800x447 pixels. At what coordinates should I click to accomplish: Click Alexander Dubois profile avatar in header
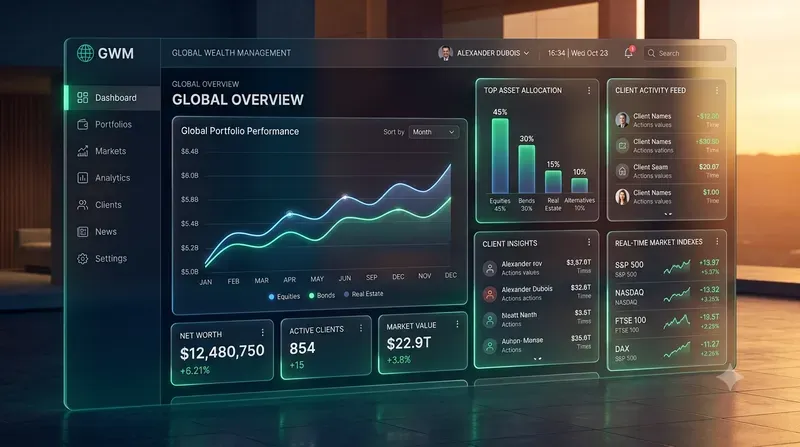tap(445, 53)
